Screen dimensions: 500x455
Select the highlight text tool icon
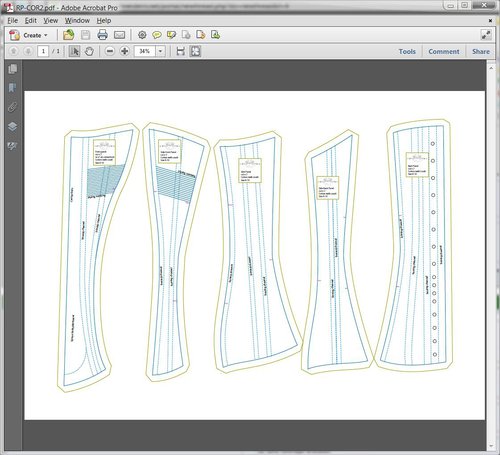[x=171, y=35]
